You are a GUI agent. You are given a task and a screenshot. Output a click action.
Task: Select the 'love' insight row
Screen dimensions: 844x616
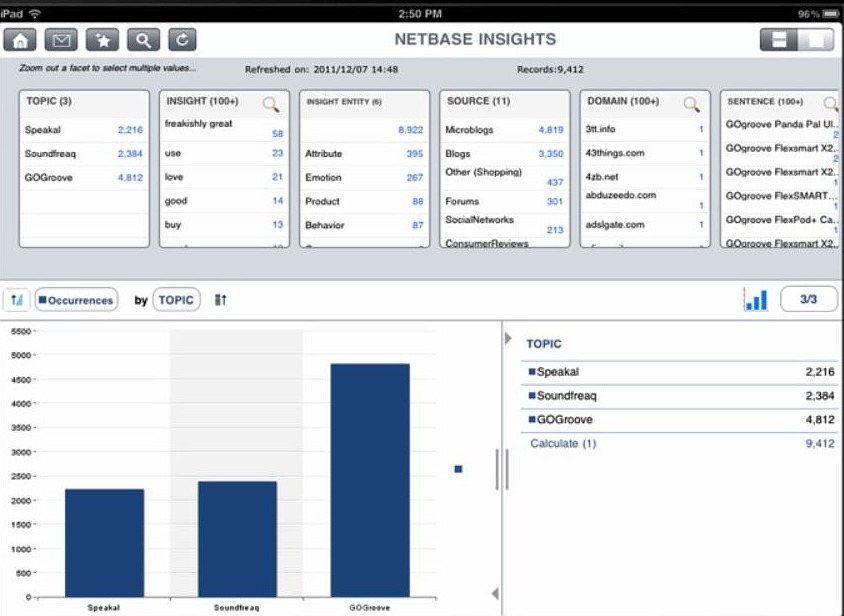click(x=224, y=177)
